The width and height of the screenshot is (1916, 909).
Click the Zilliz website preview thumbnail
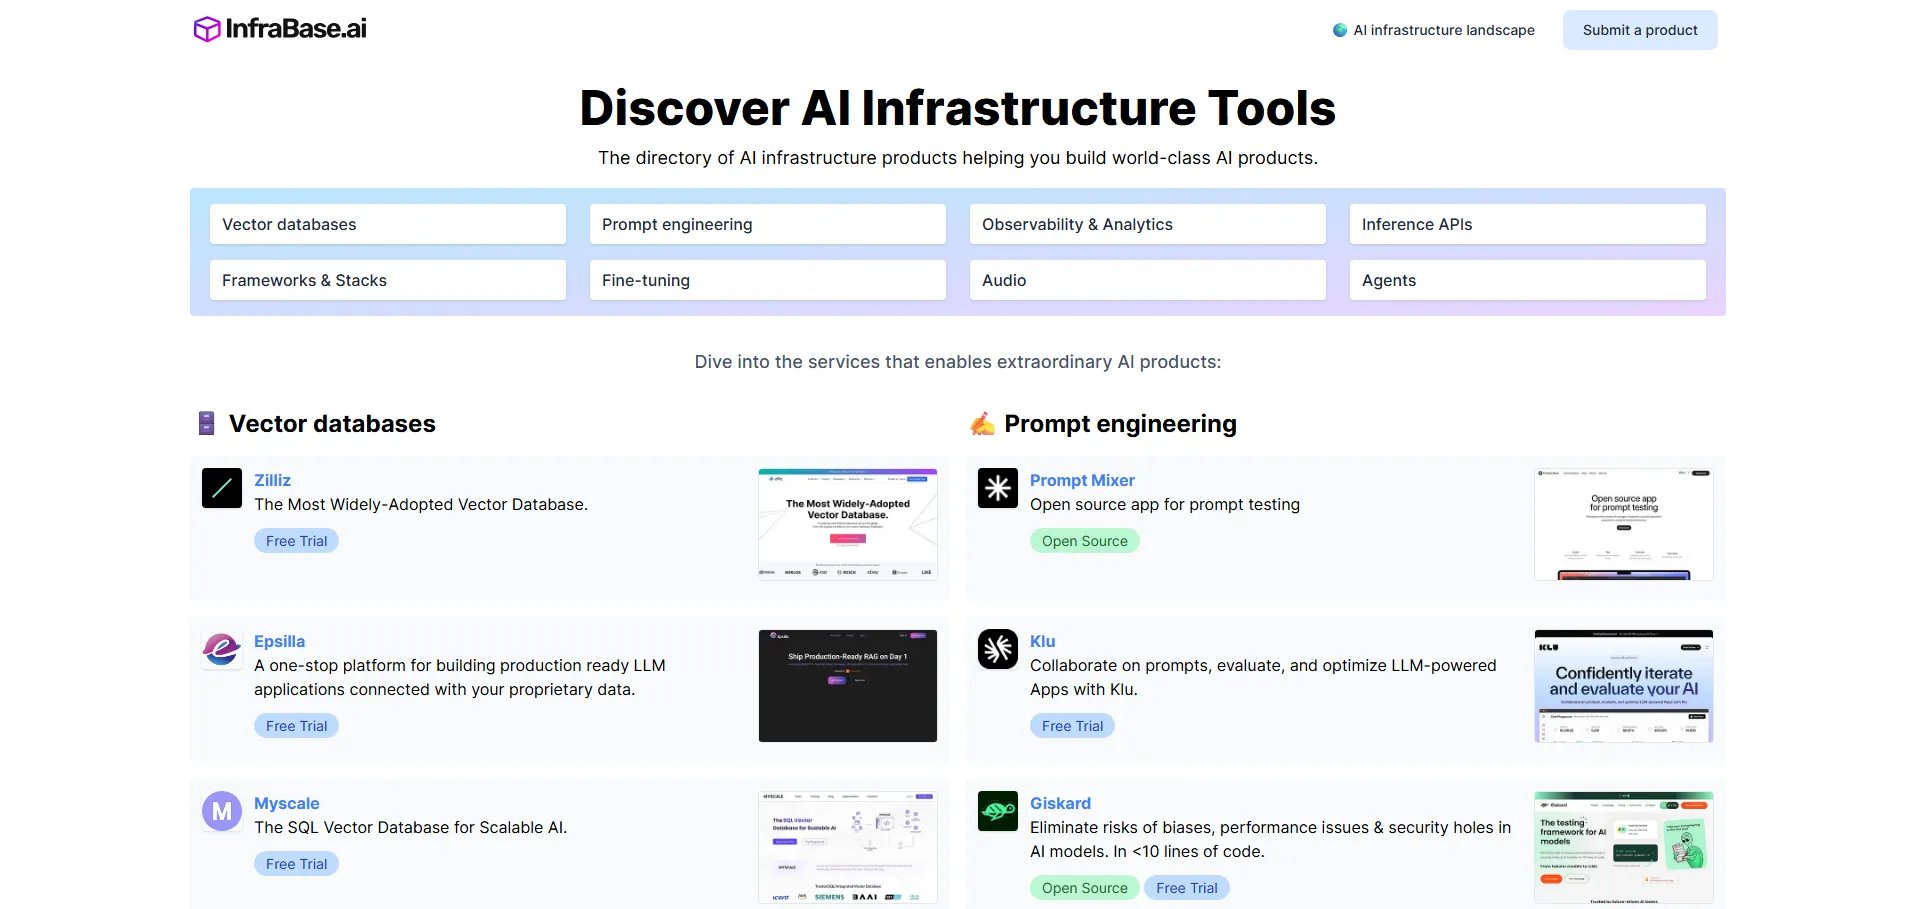[847, 524]
